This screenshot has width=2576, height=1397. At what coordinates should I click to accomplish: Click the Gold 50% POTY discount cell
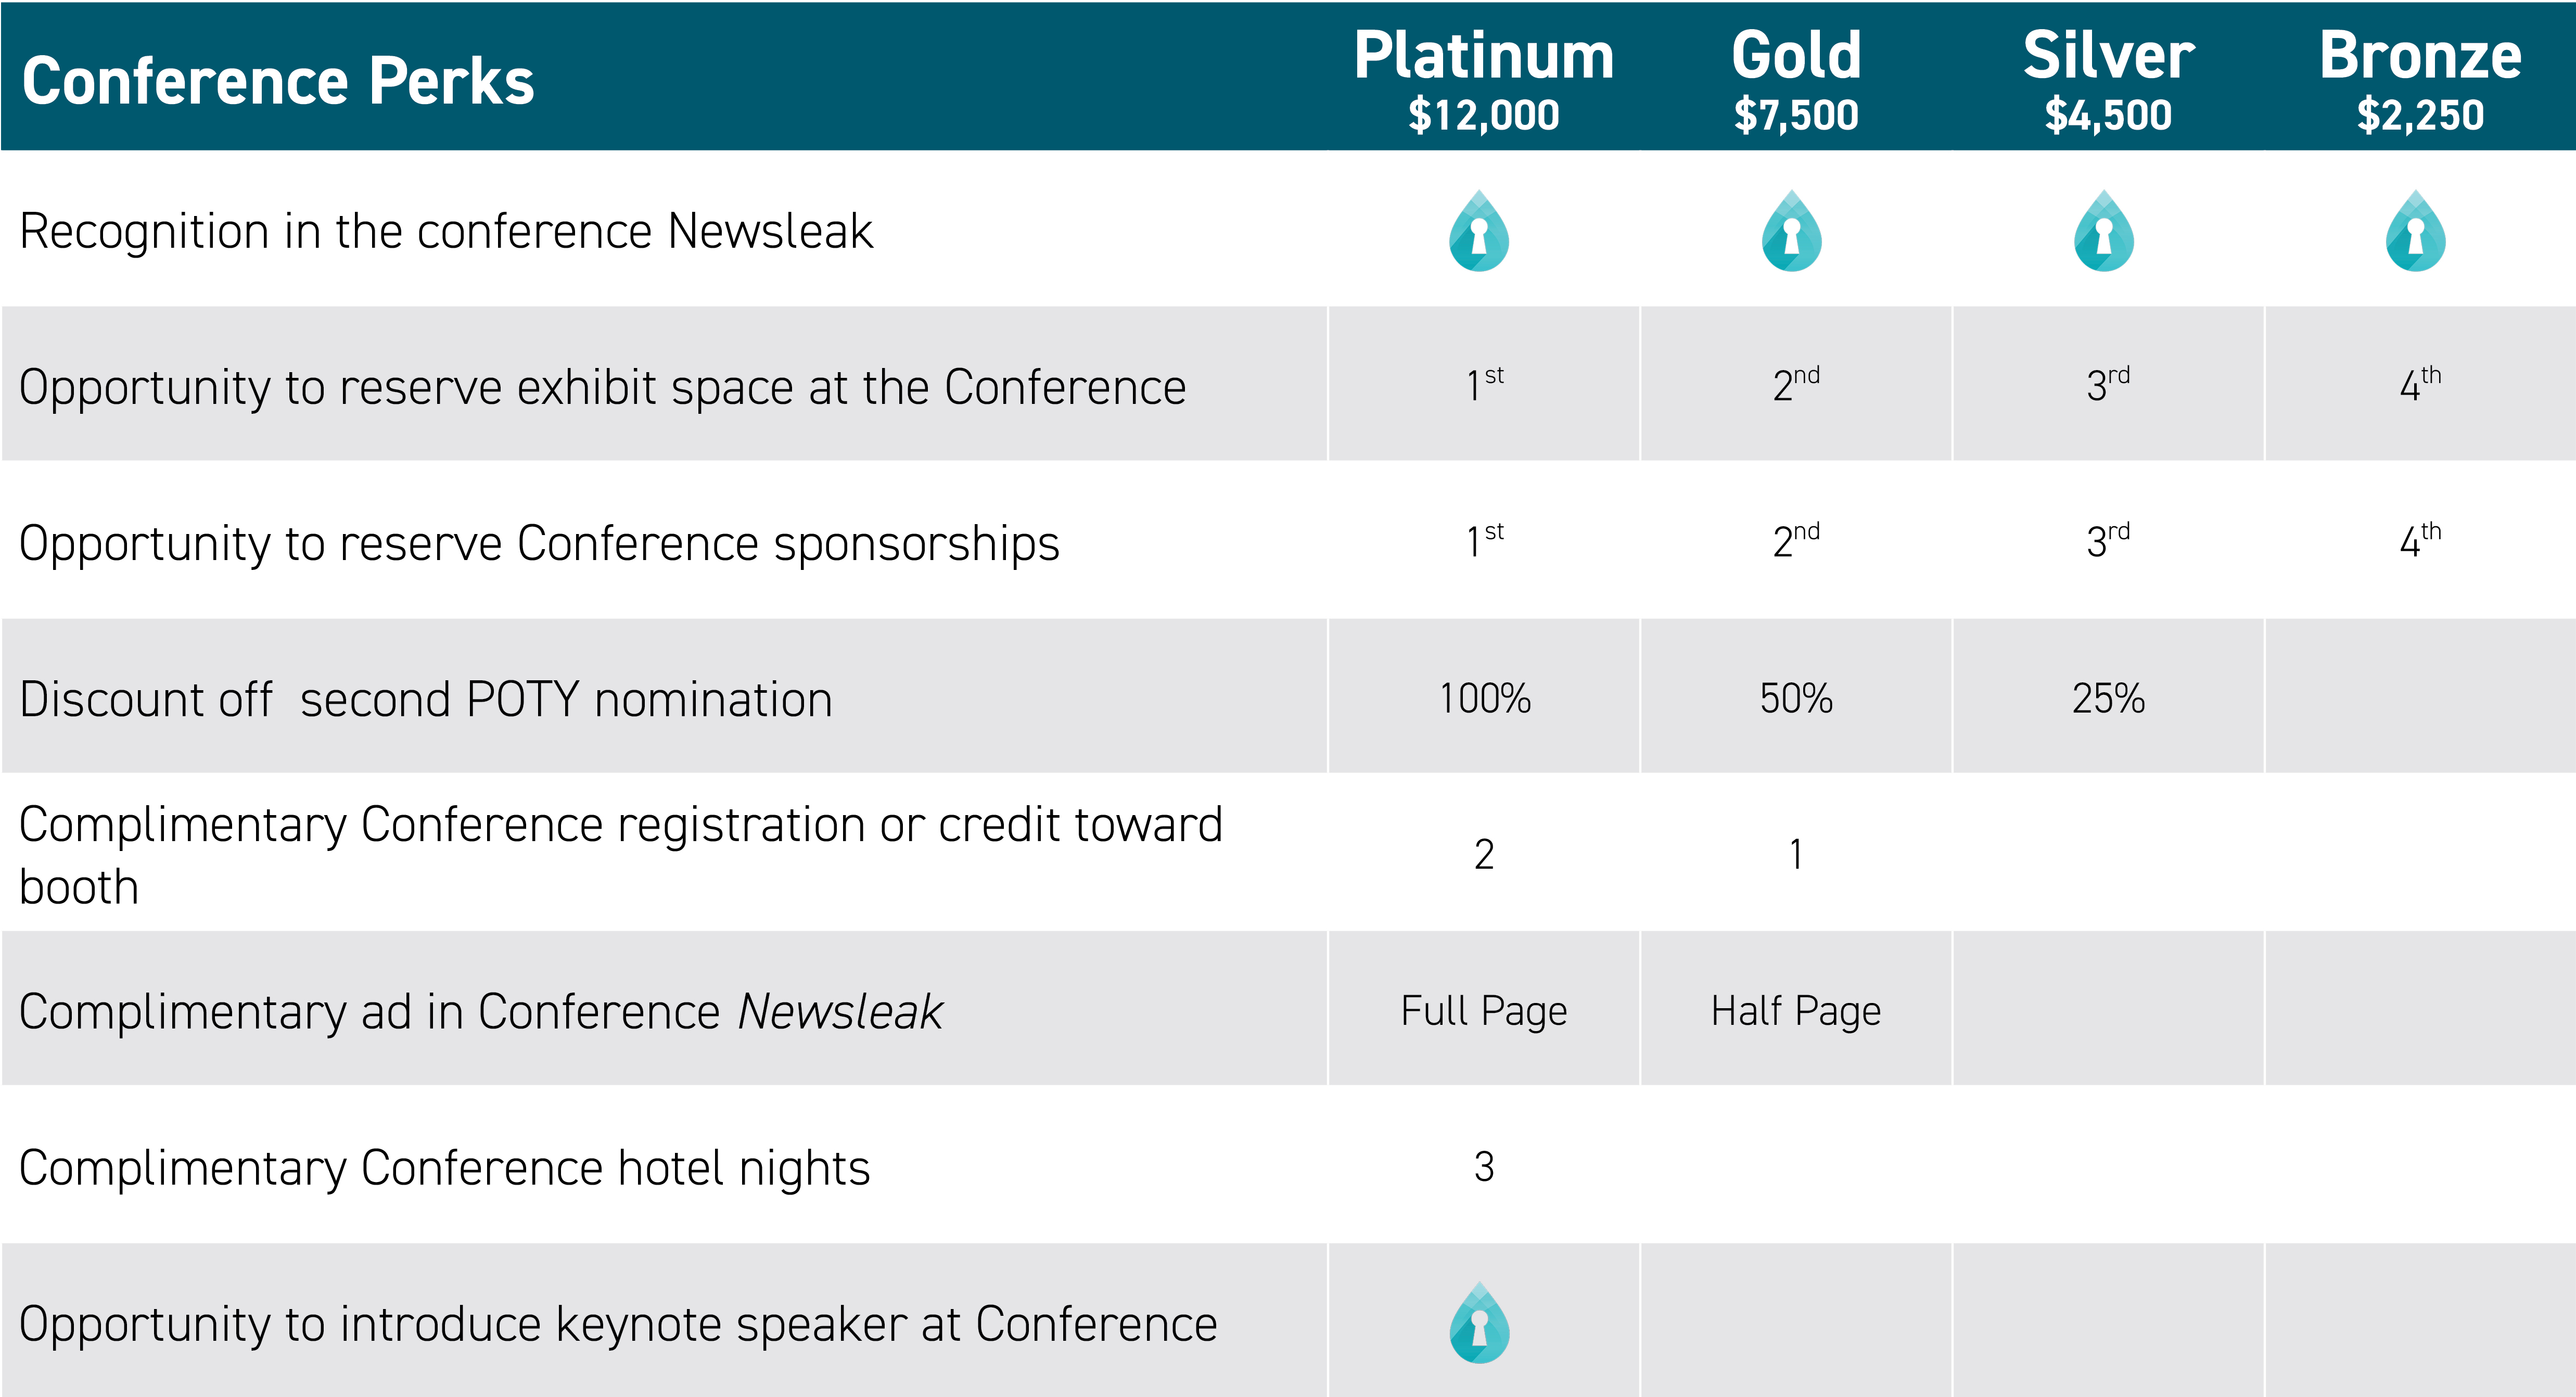point(1796,697)
